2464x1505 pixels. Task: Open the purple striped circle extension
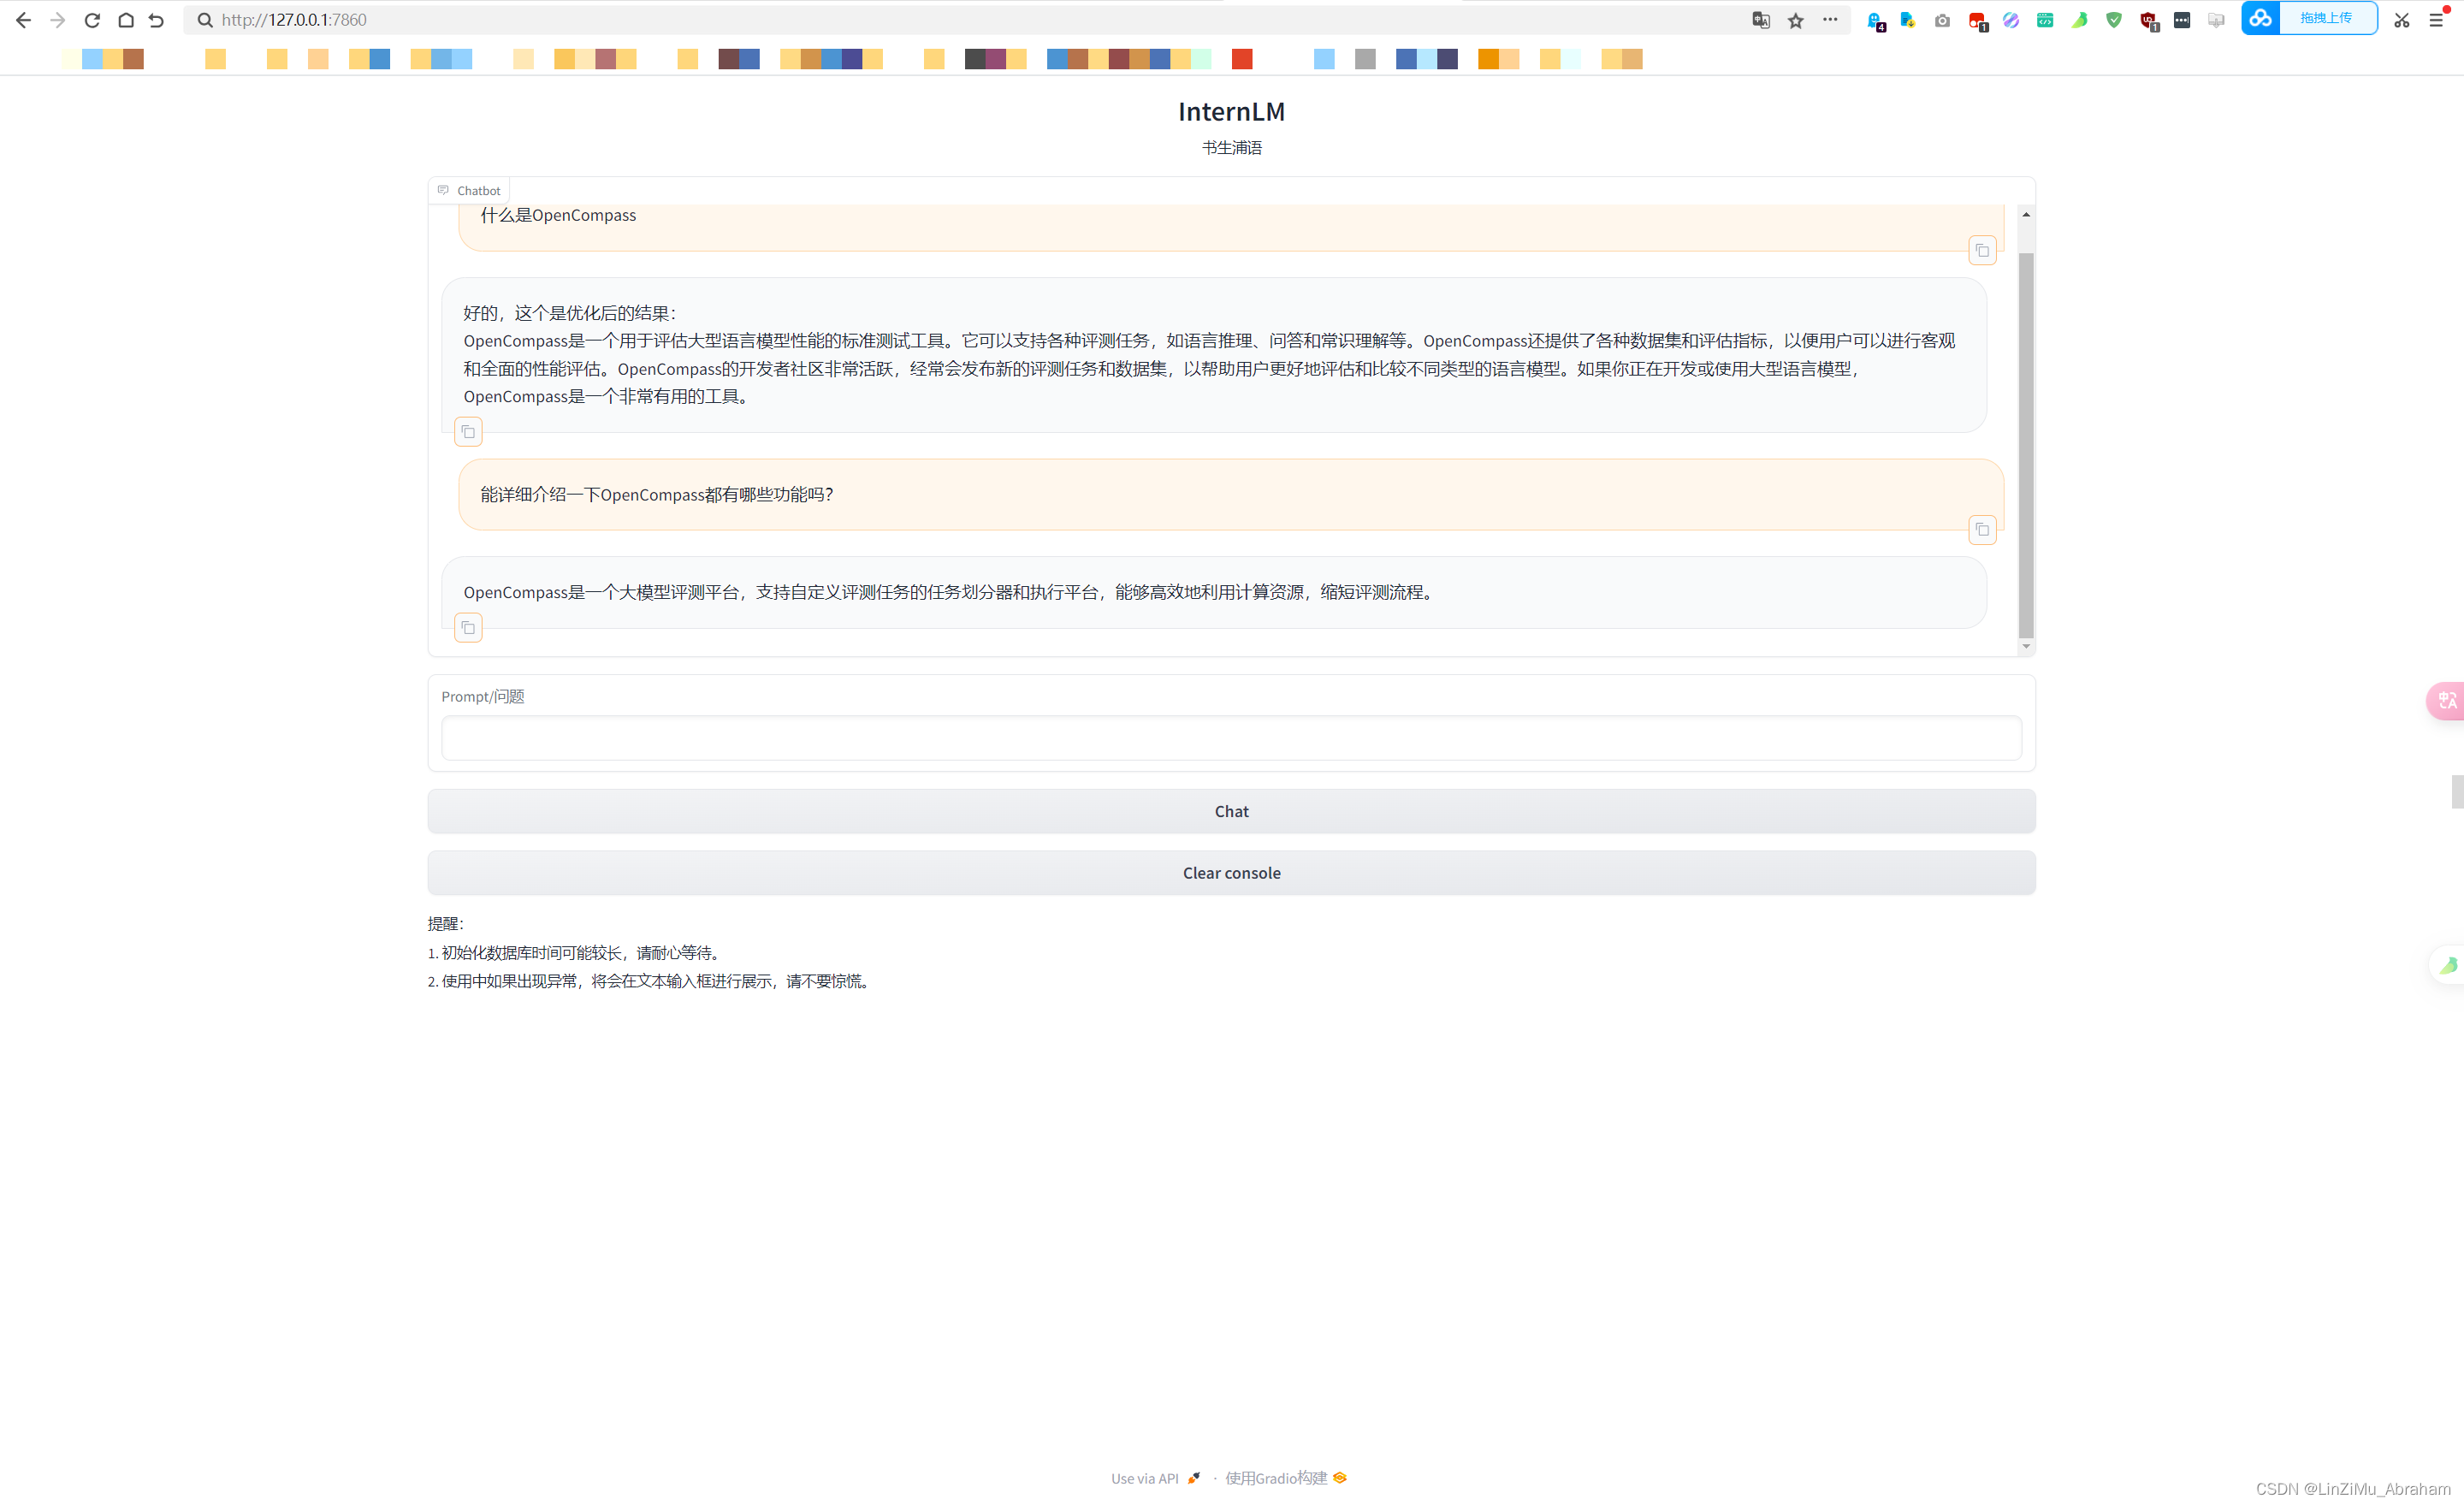pos(2011,20)
